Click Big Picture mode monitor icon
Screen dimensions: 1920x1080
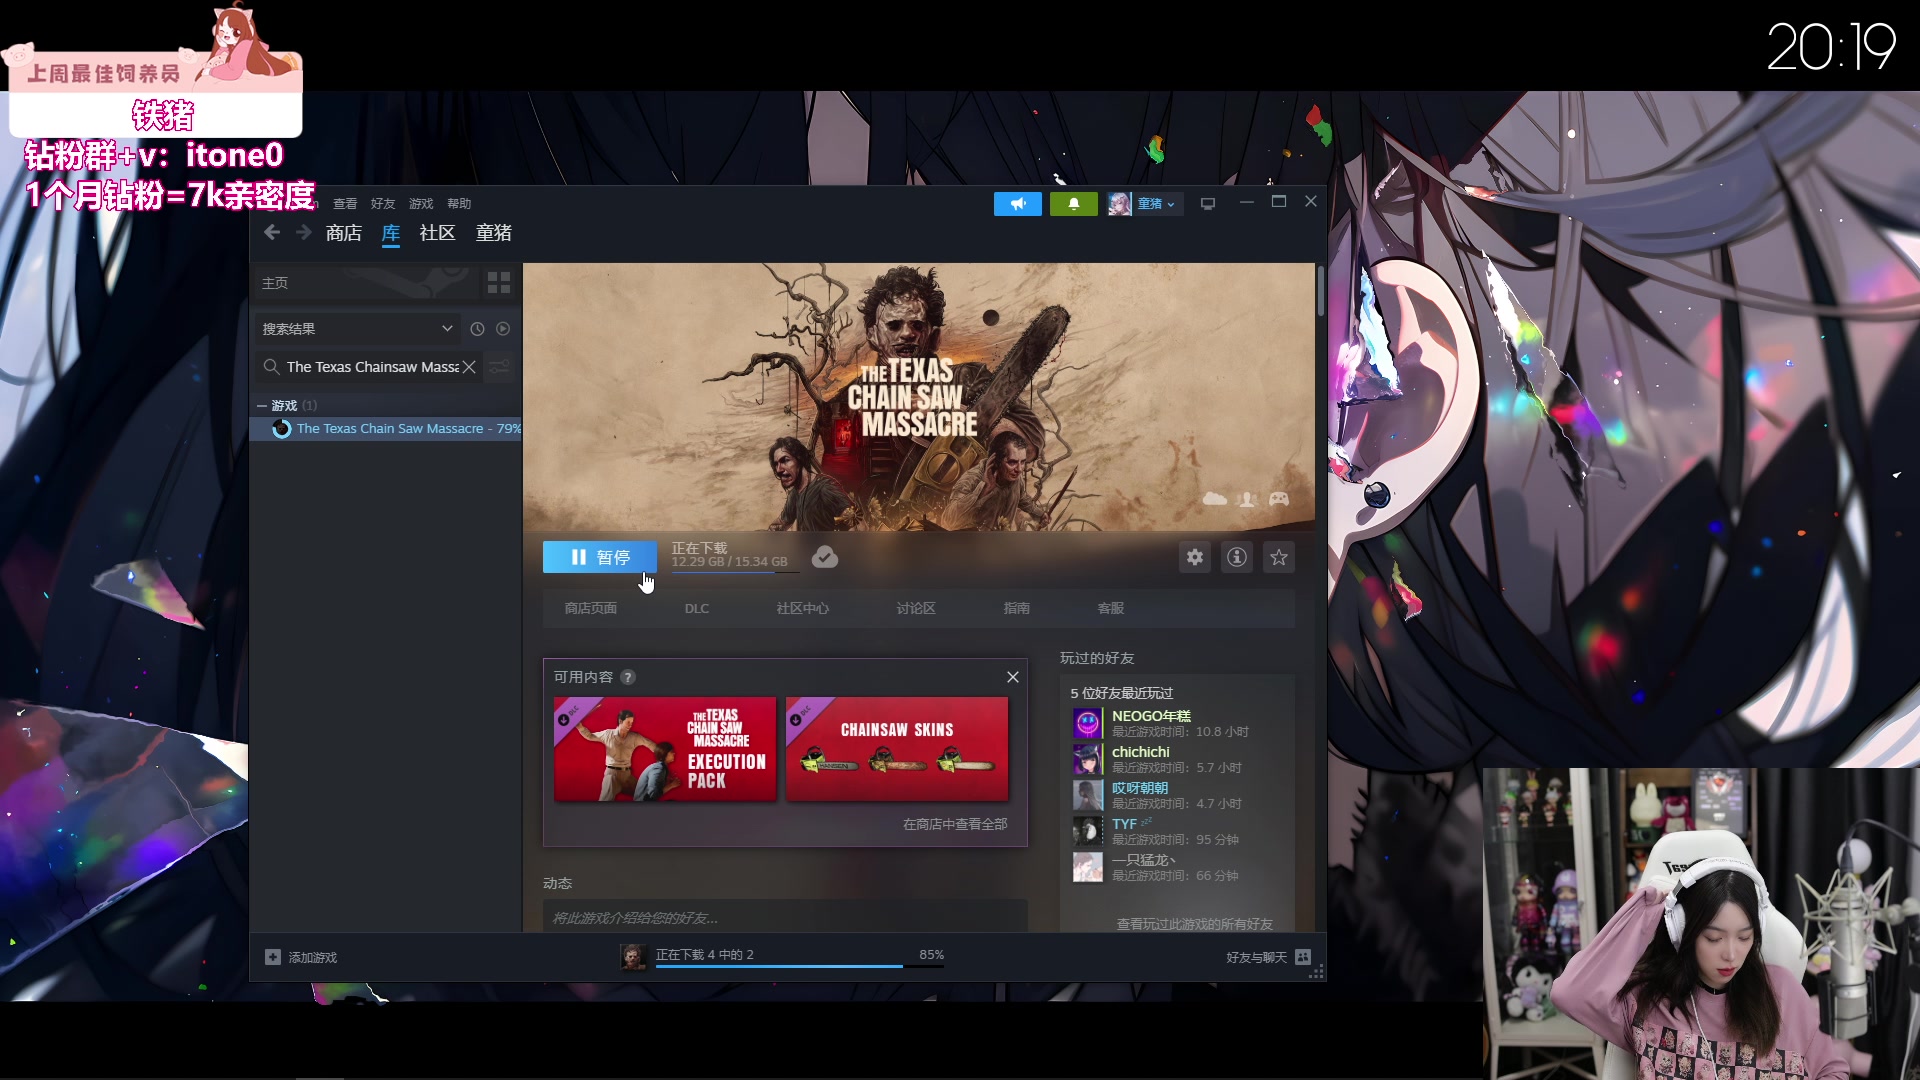point(1208,204)
